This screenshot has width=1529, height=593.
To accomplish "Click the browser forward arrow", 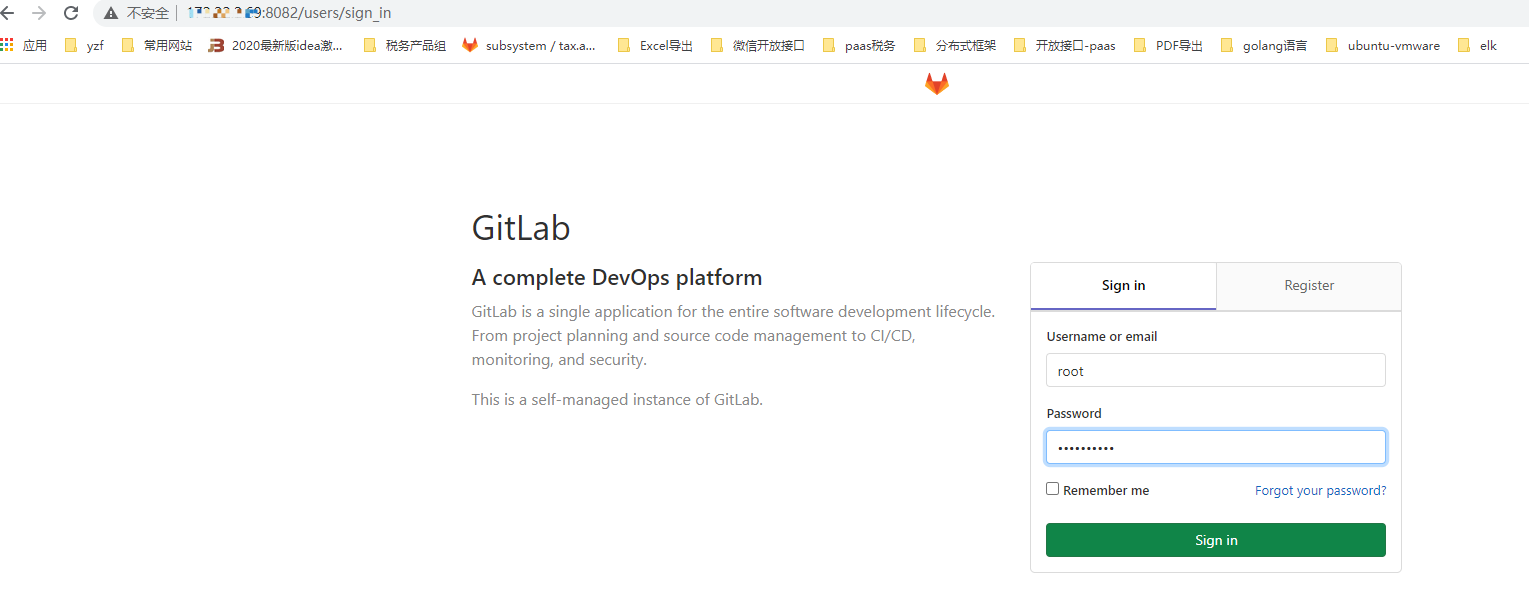I will click(x=39, y=13).
